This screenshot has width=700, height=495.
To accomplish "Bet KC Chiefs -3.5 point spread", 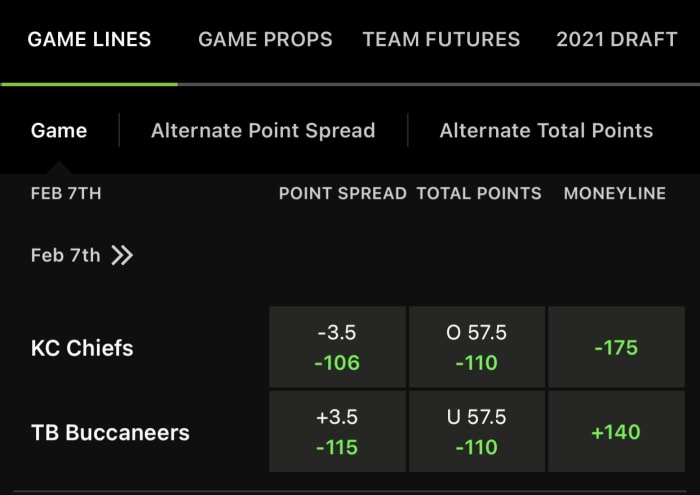I will pos(337,347).
